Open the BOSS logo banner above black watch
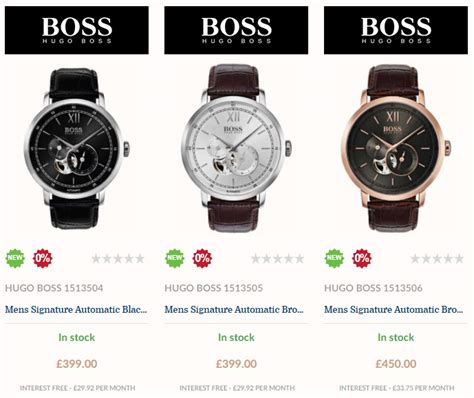The image size is (474, 398). (x=77, y=30)
